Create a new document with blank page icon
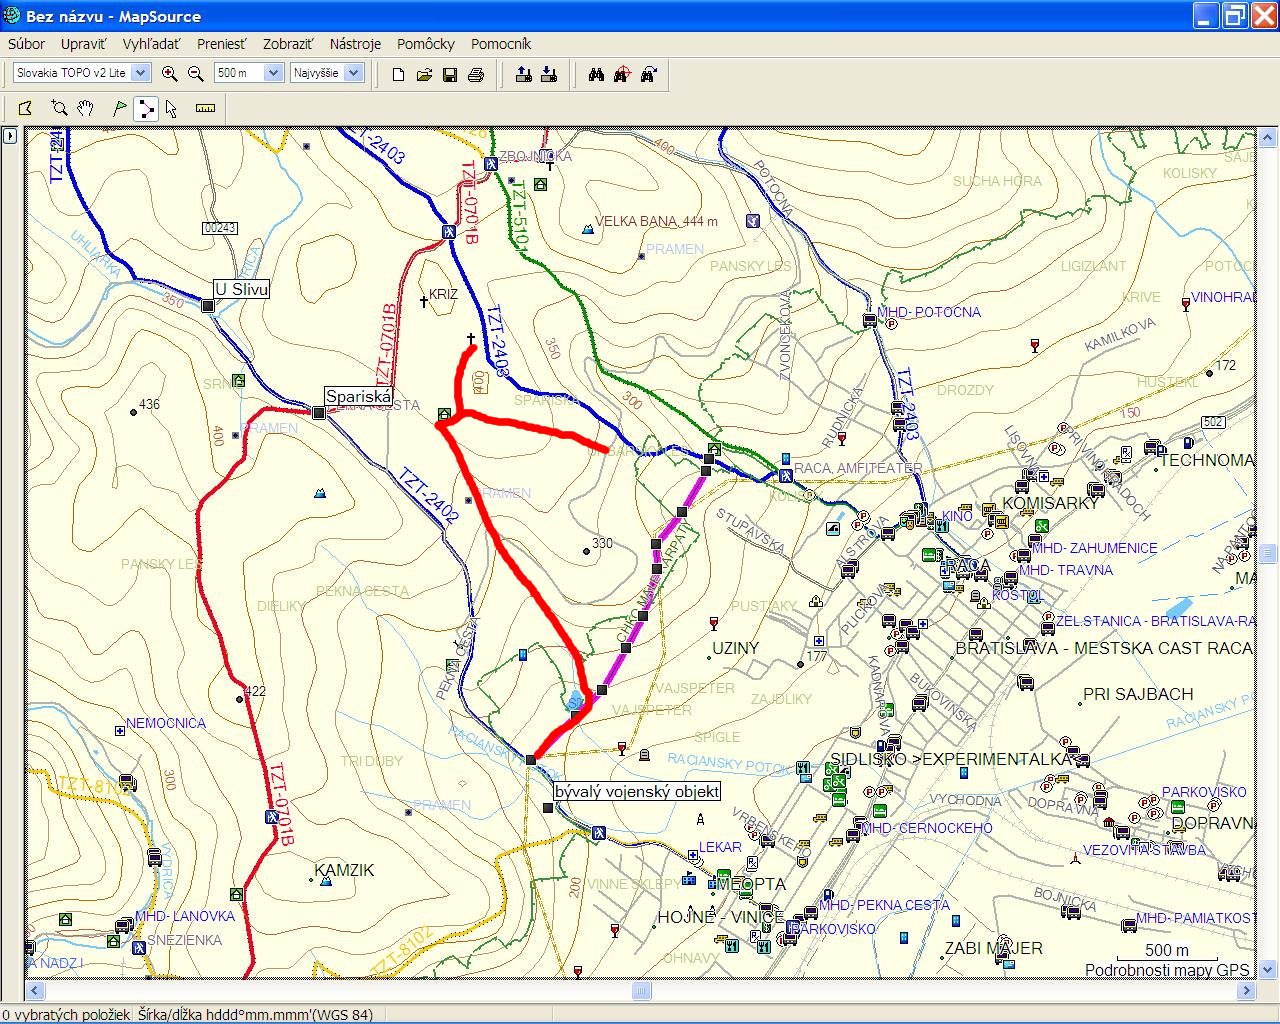Viewport: 1280px width, 1024px height. point(398,75)
